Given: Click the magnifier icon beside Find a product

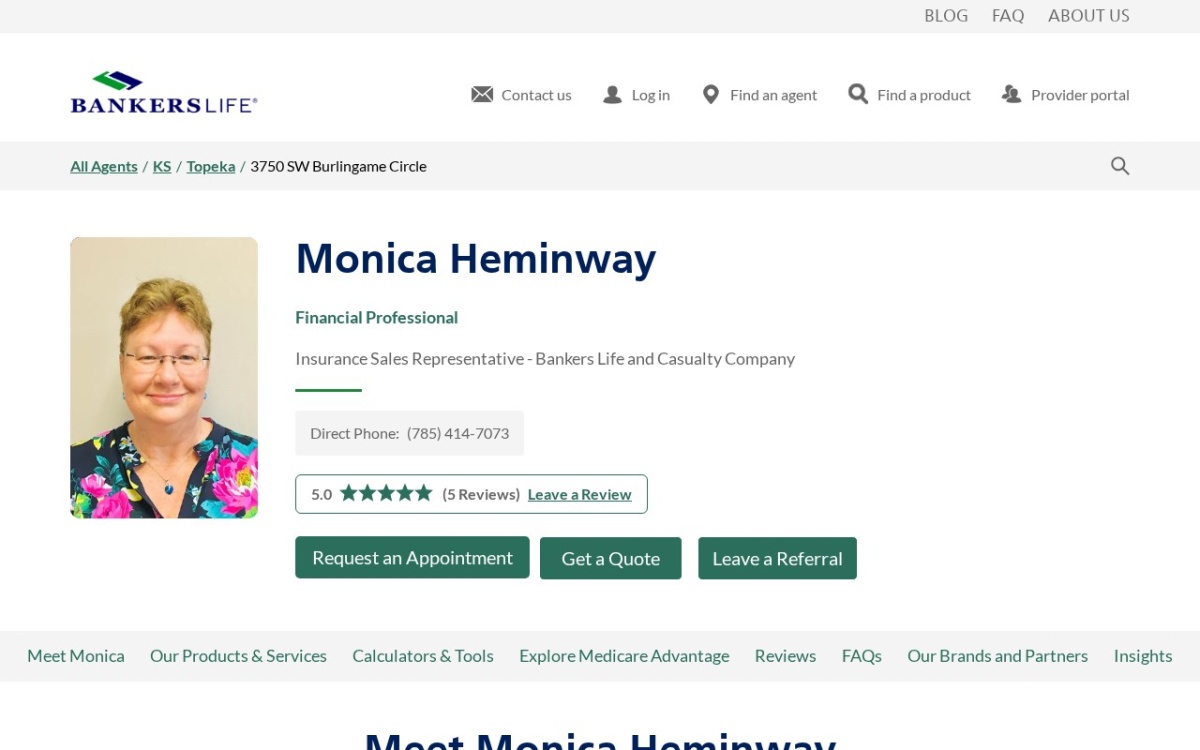Looking at the screenshot, I should pos(858,94).
